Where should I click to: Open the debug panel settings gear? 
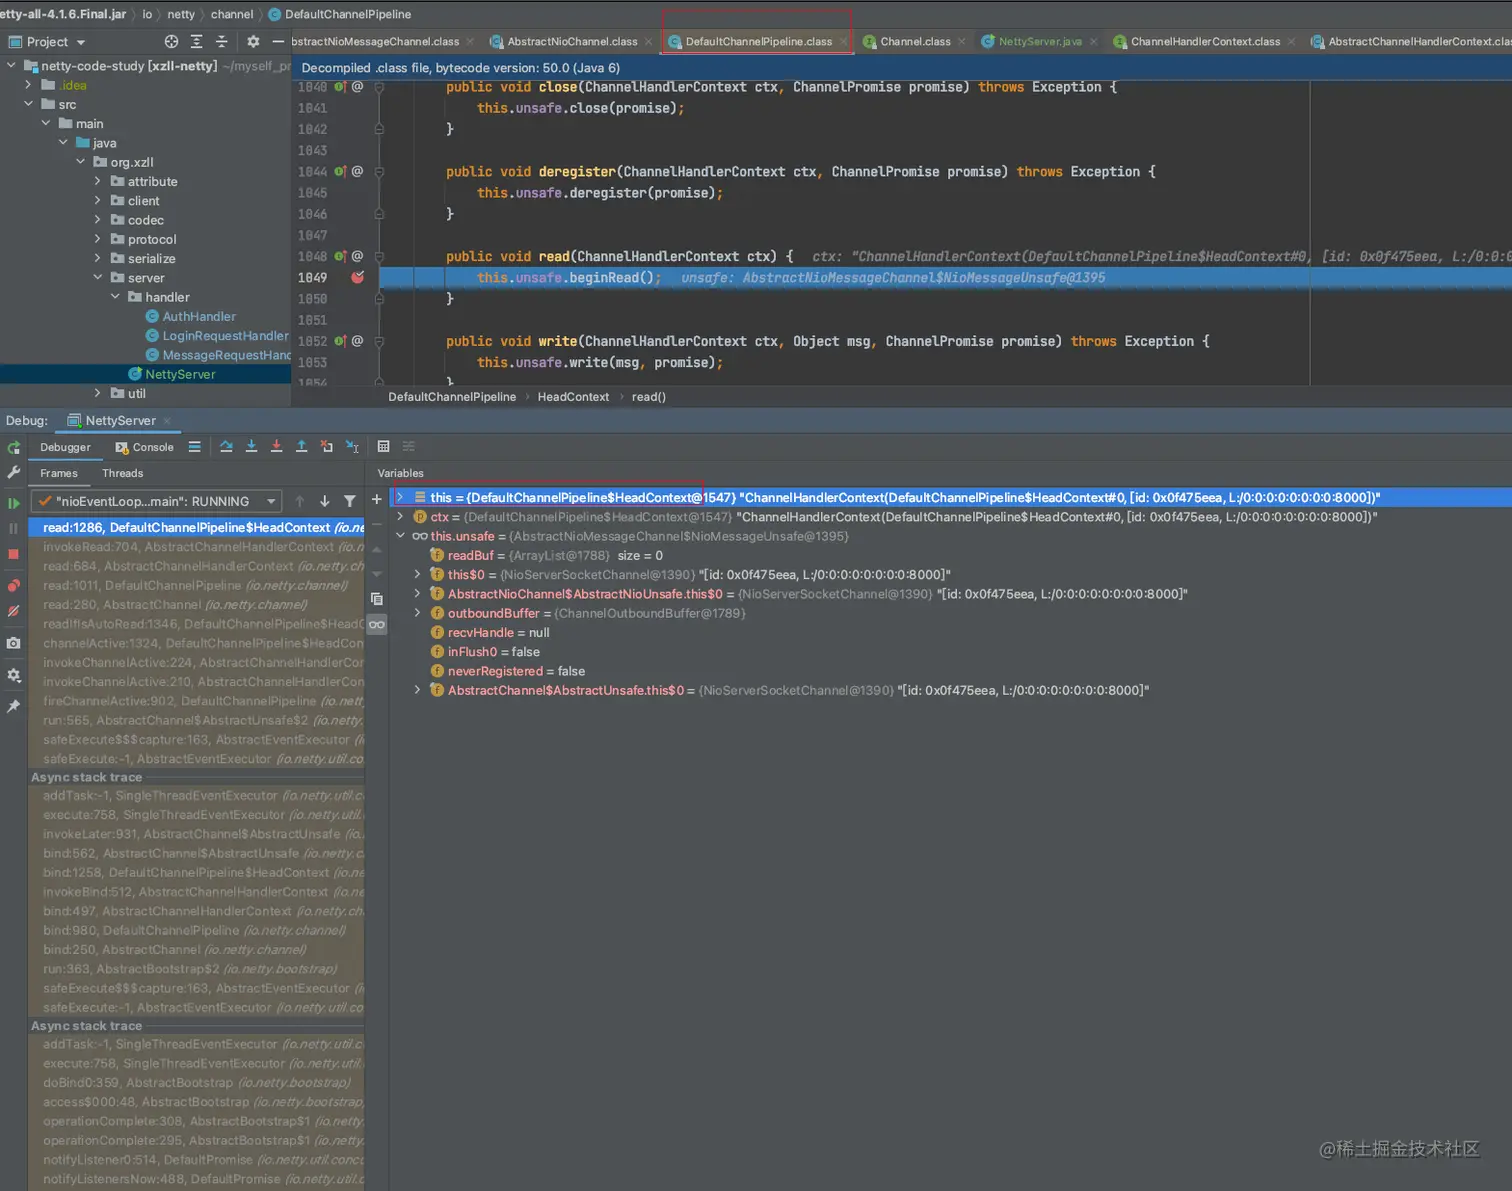14,675
